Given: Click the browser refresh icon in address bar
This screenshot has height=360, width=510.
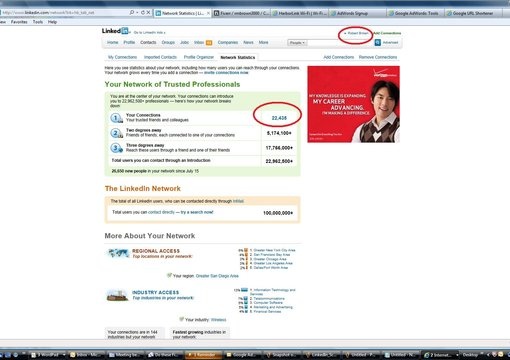Looking at the screenshot, I should pos(143,13).
